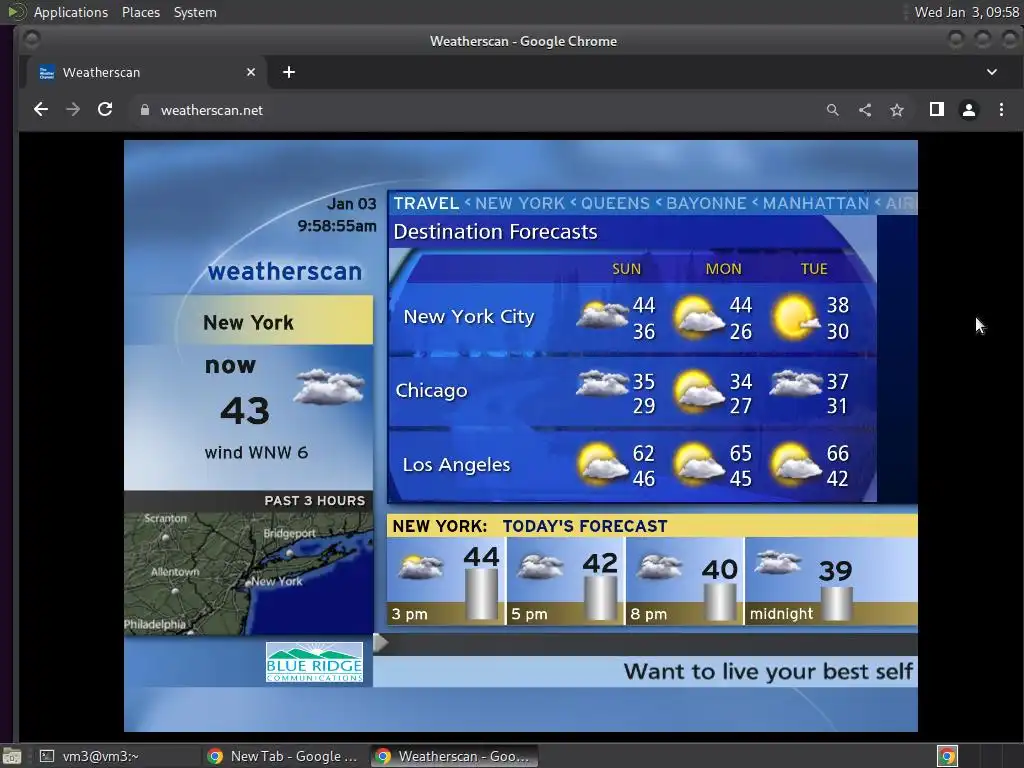Screen dimensions: 1024x768
Task: Open the Chrome three-dot menu
Action: (x=1001, y=110)
